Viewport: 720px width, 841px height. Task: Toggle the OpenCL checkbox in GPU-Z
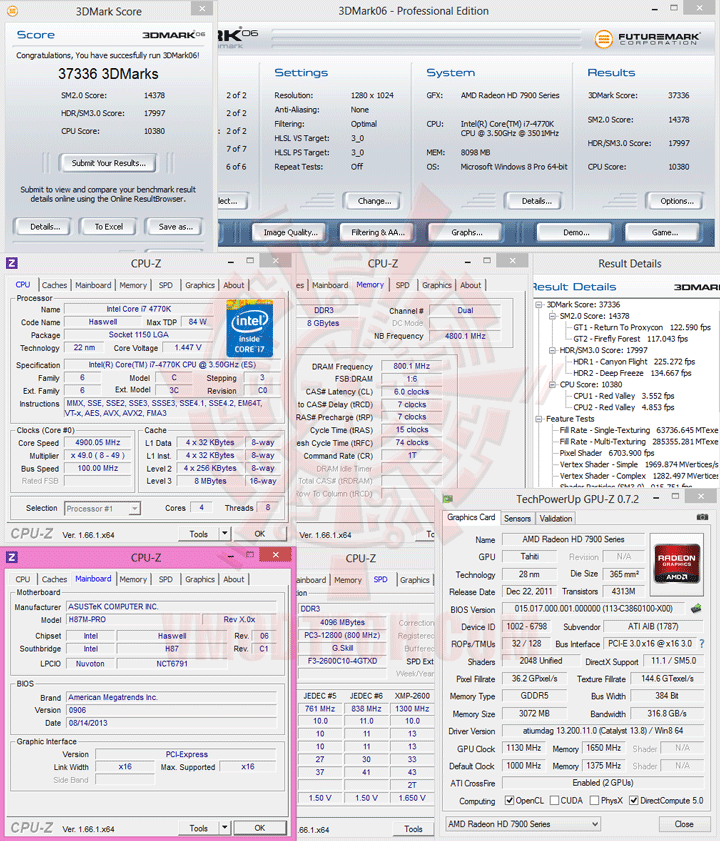click(509, 800)
